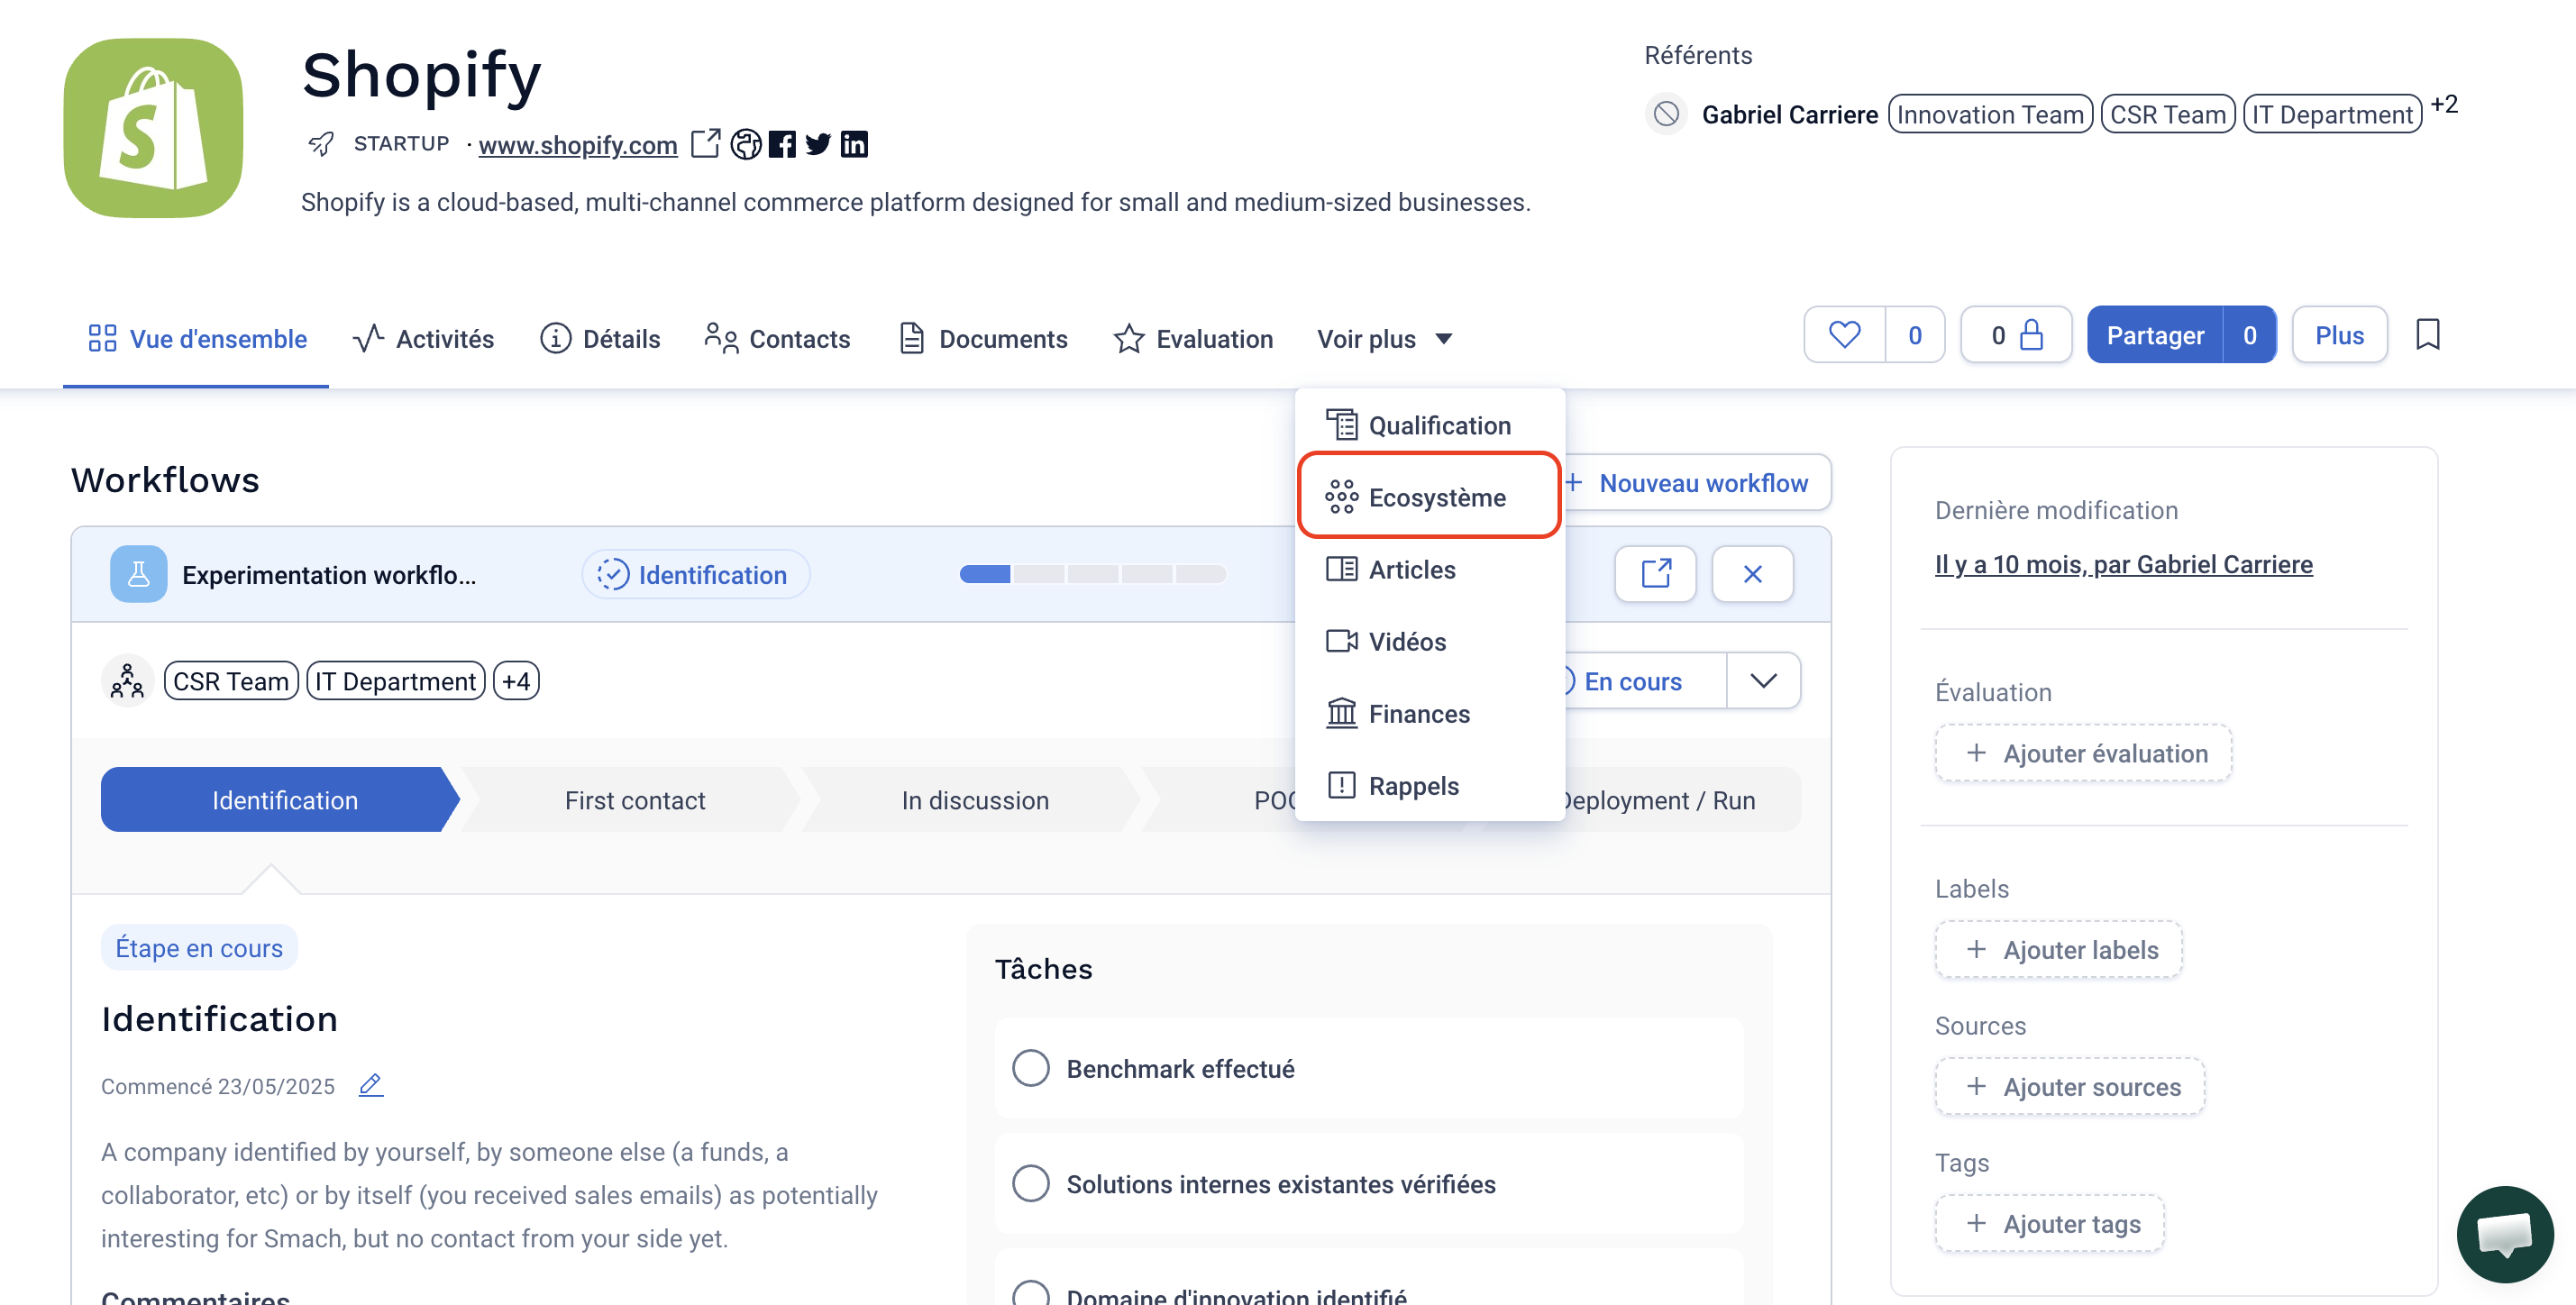Click the IT Department référent tag
This screenshot has height=1305, width=2576.
point(2332,114)
